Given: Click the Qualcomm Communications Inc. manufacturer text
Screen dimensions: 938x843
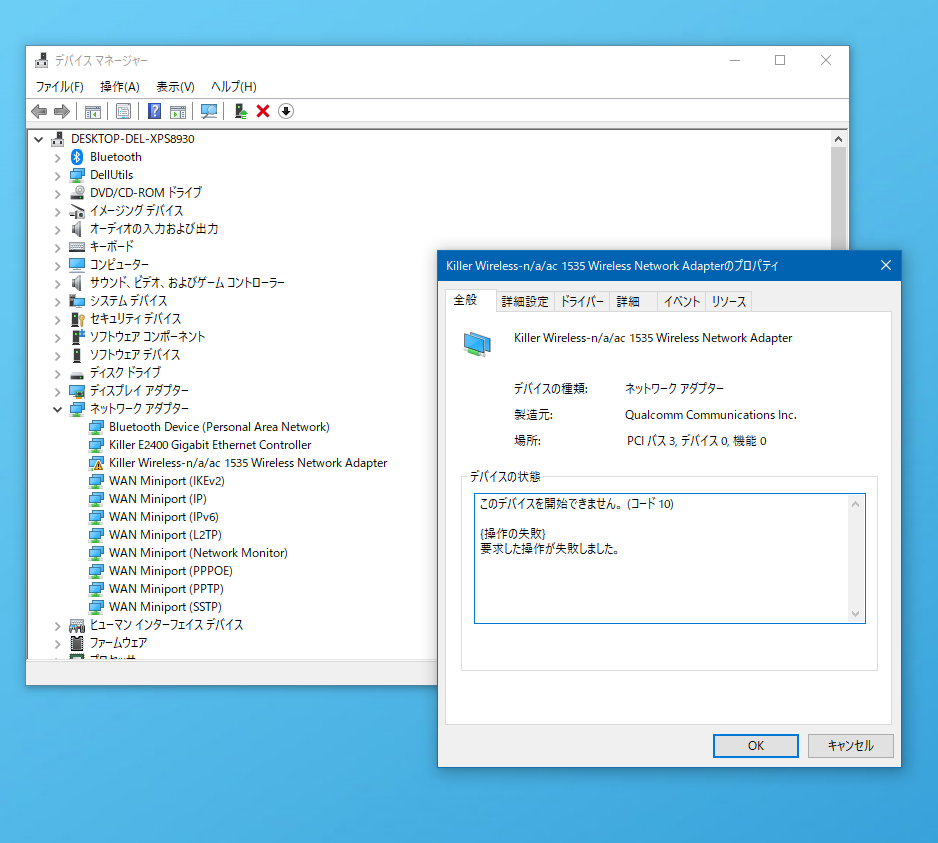Looking at the screenshot, I should click(x=711, y=415).
